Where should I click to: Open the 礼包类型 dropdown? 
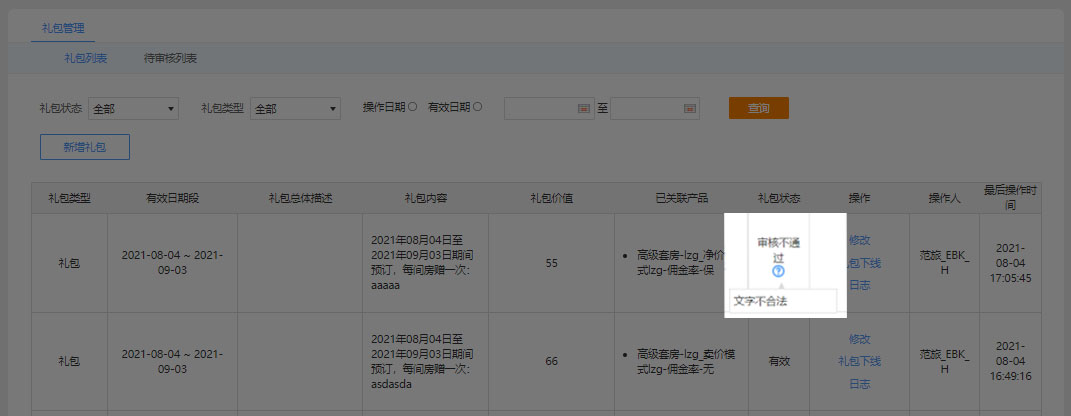(295, 109)
